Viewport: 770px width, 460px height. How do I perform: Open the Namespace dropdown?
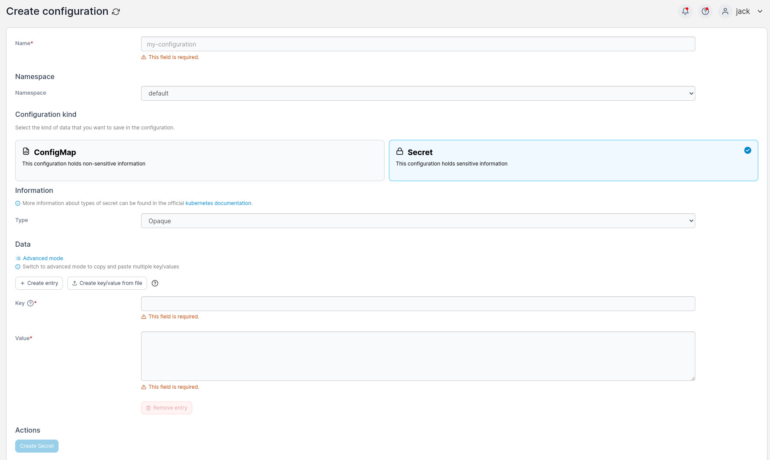[418, 93]
